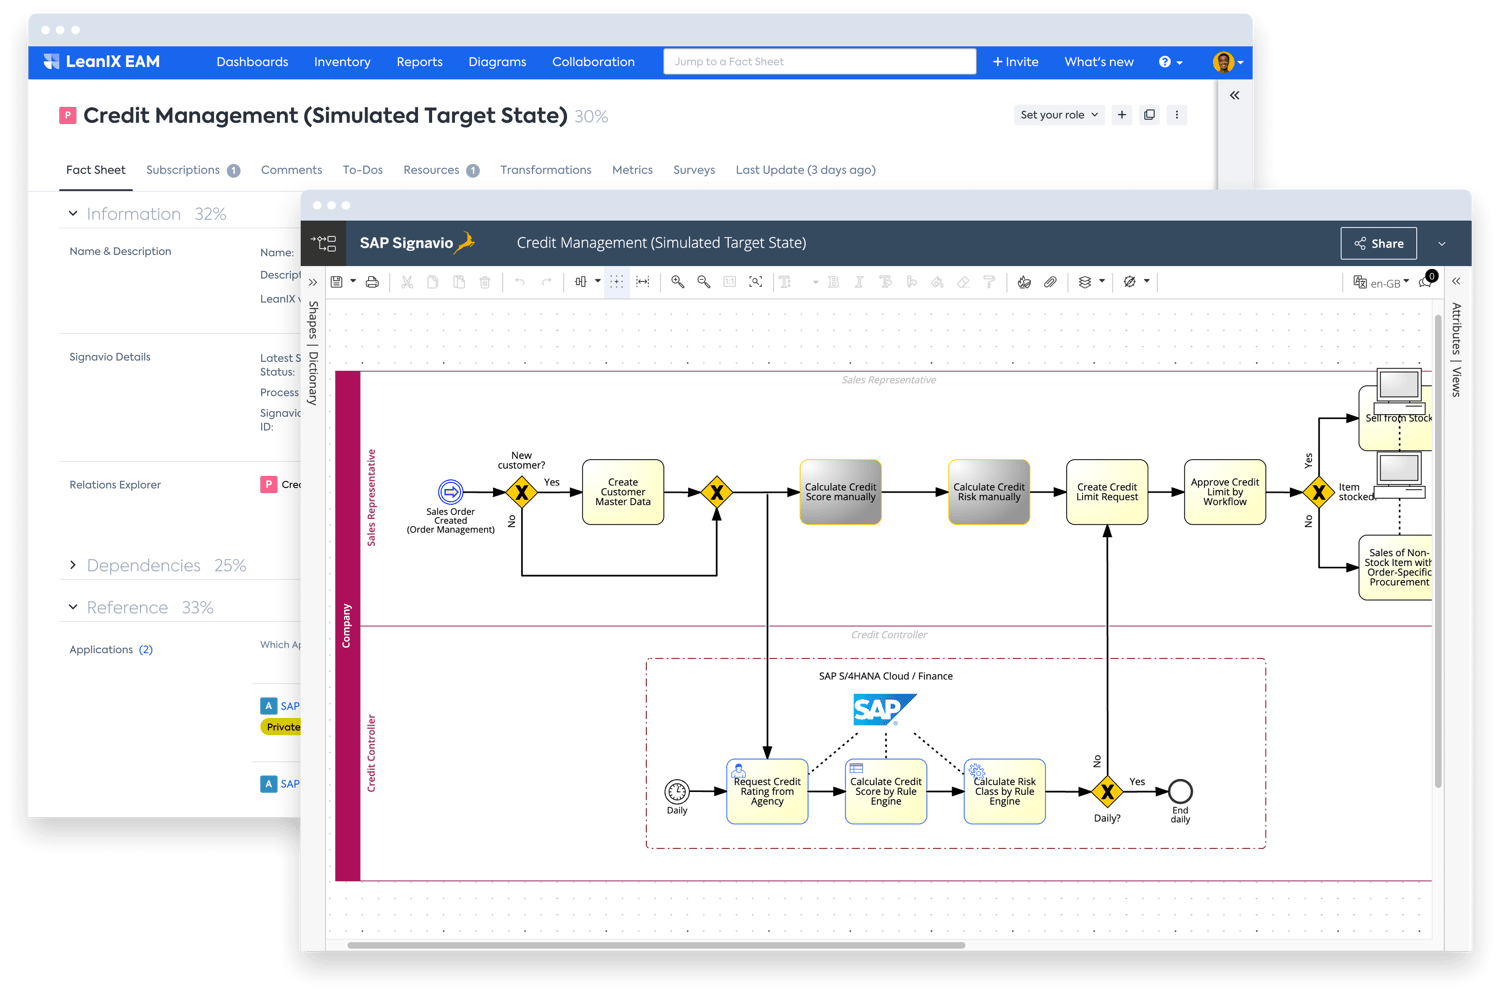Switch to the Transformations tab
The image size is (1500, 994).
pyautogui.click(x=546, y=170)
